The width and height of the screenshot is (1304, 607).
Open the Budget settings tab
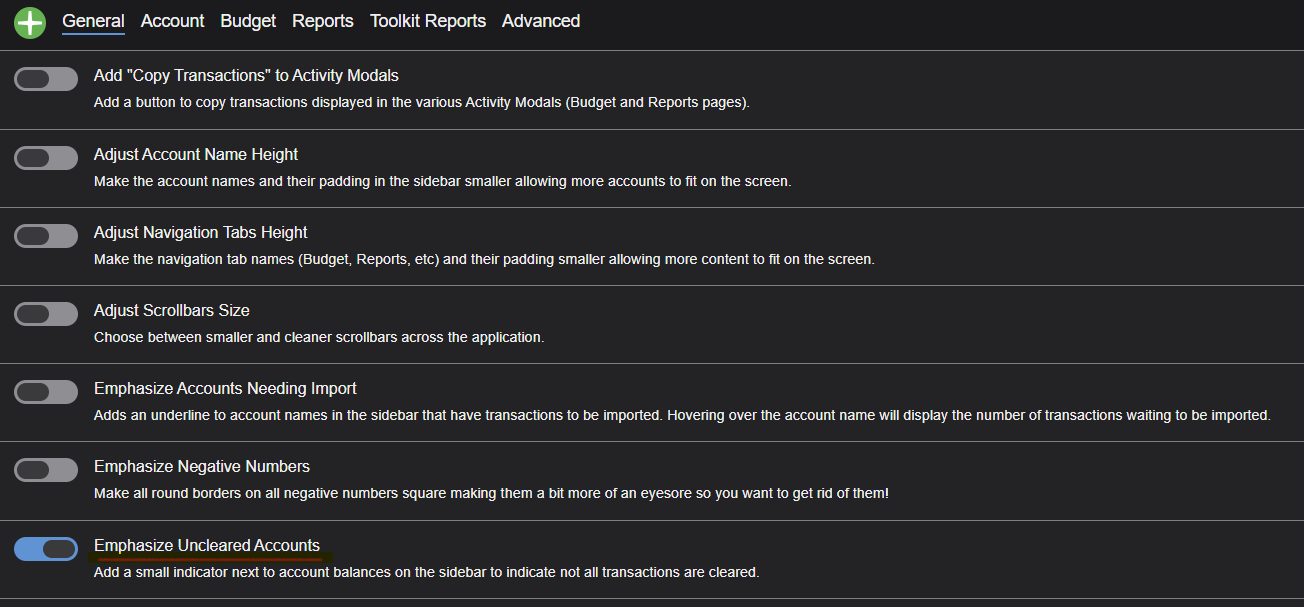click(x=247, y=20)
